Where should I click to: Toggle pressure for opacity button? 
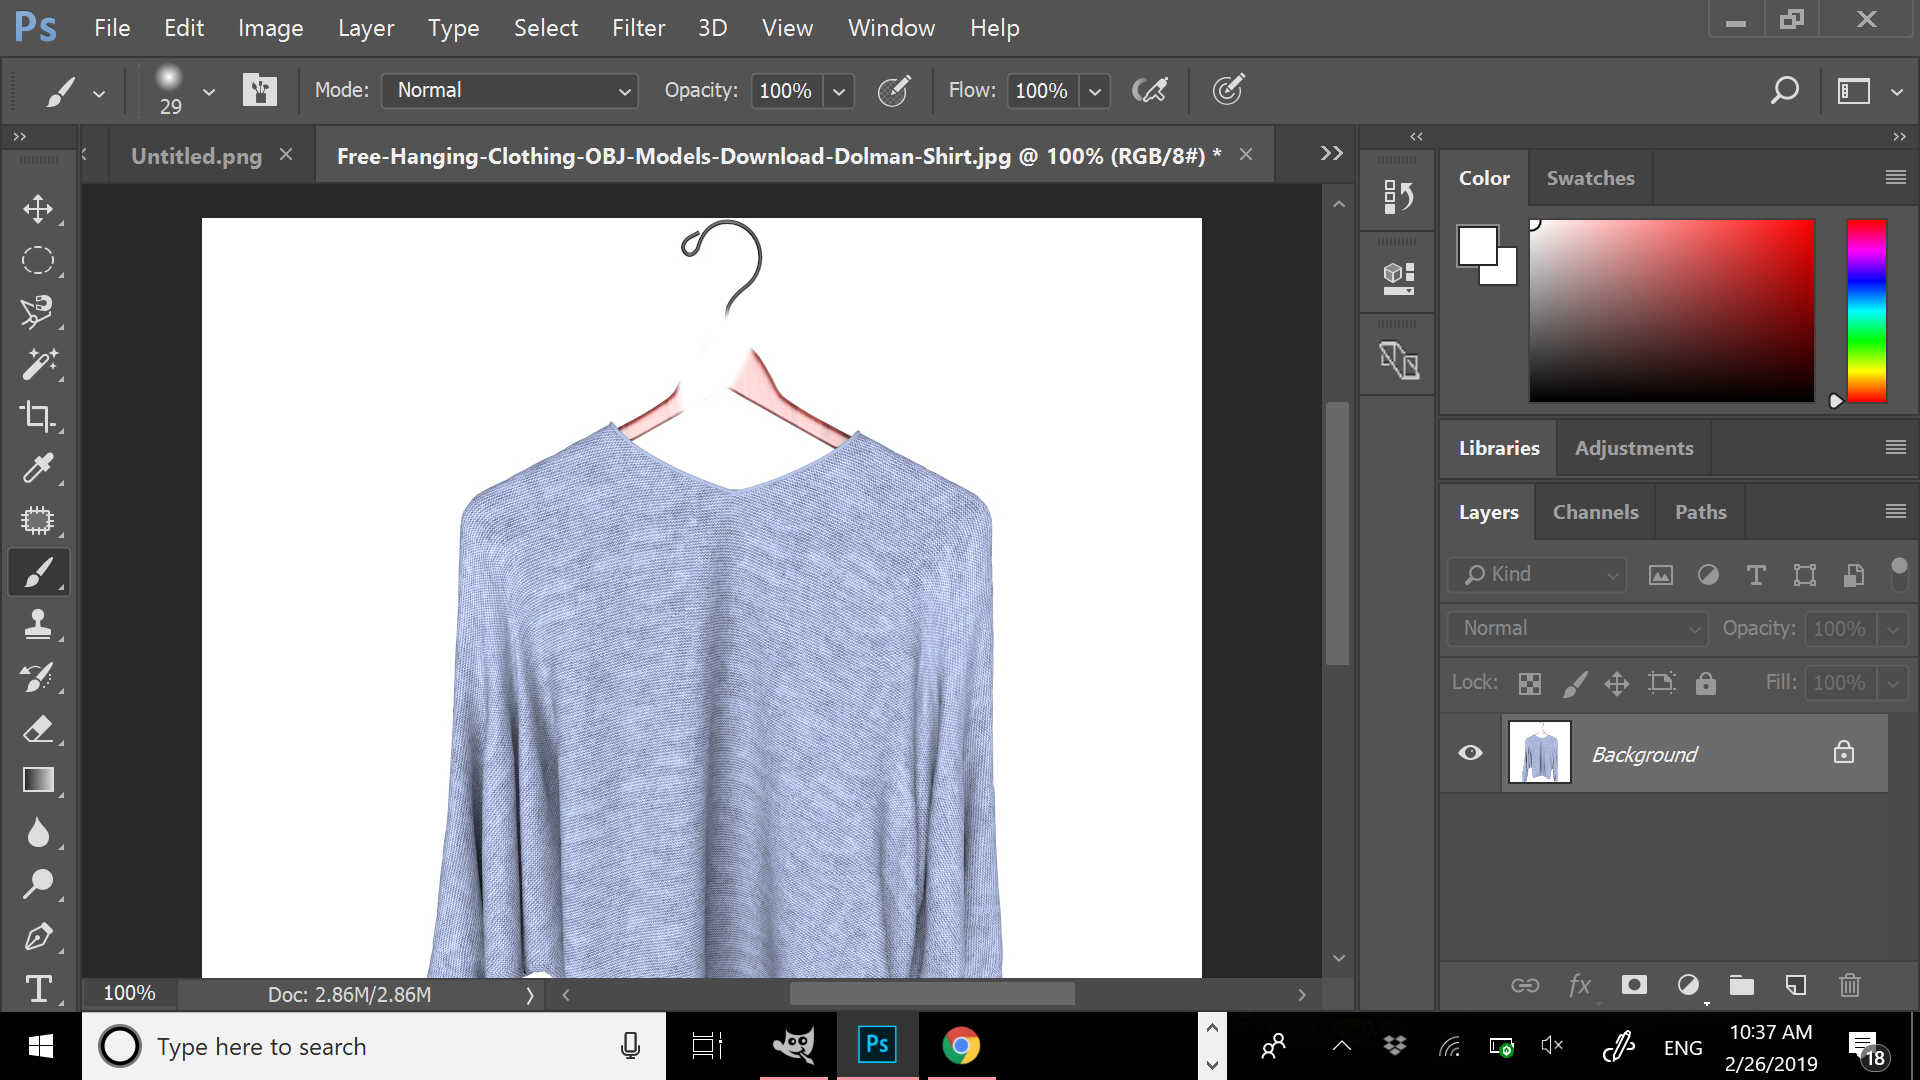[x=893, y=90]
